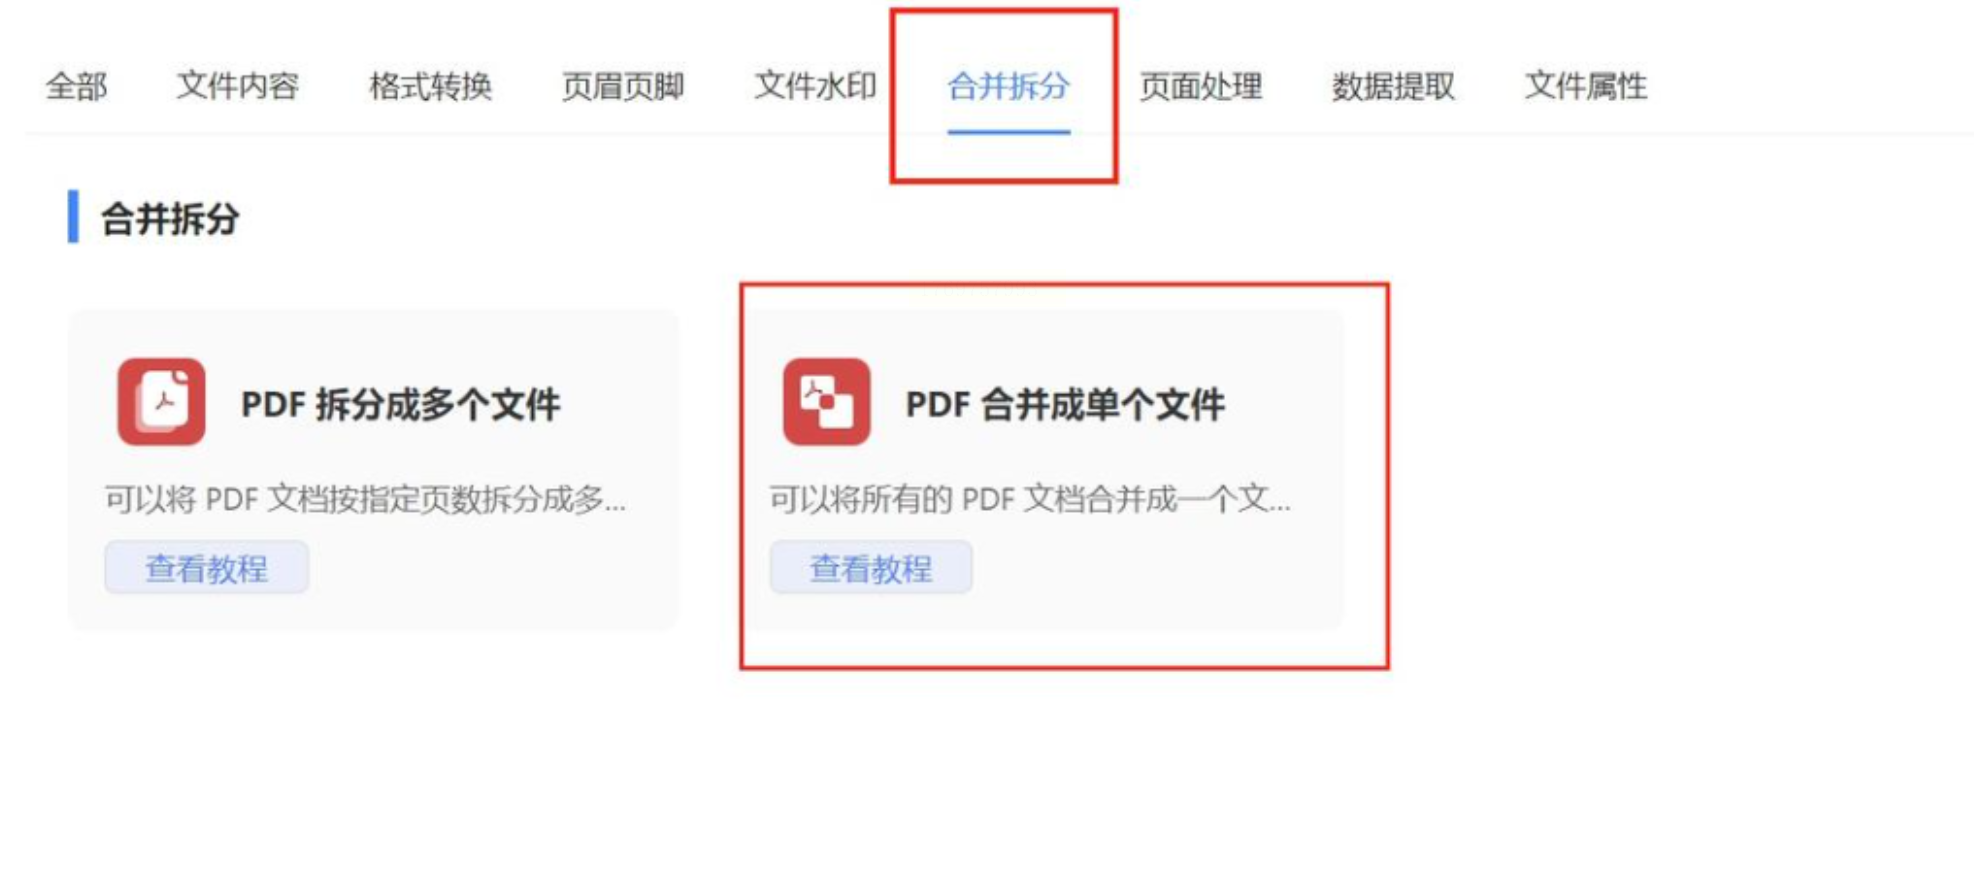Click the PDF split red document icon
This screenshot has height=894, width=1974.
161,402
